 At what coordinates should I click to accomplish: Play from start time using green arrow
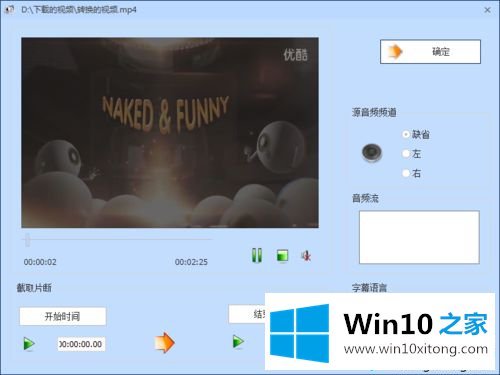pyautogui.click(x=29, y=344)
